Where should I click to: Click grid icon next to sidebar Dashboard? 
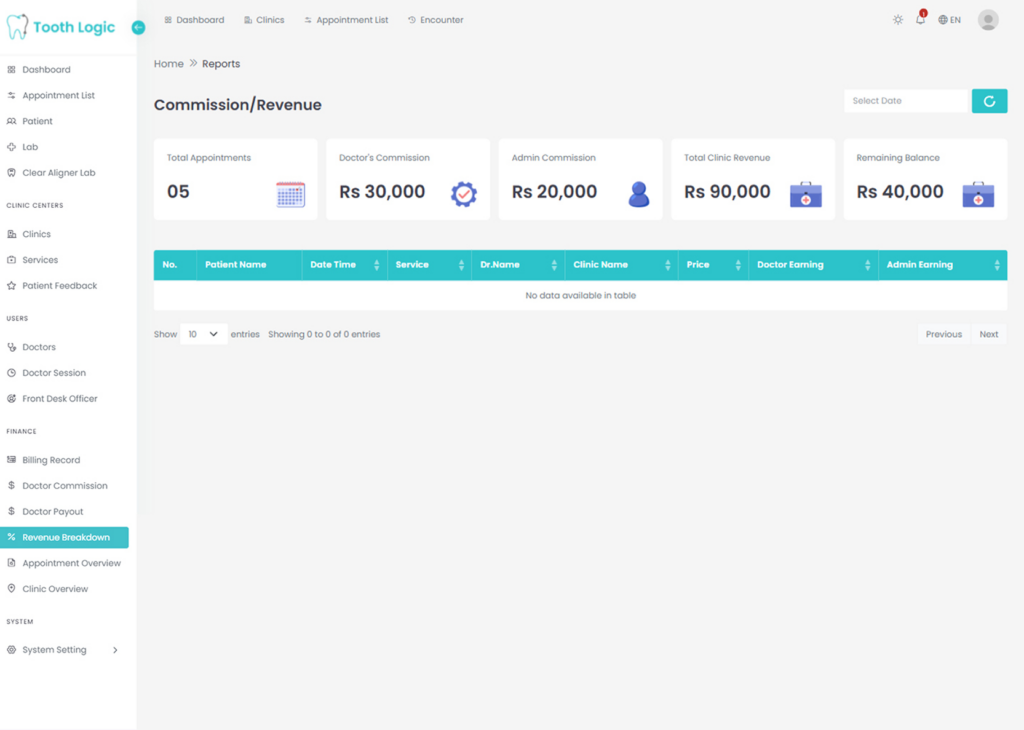tap(11, 69)
